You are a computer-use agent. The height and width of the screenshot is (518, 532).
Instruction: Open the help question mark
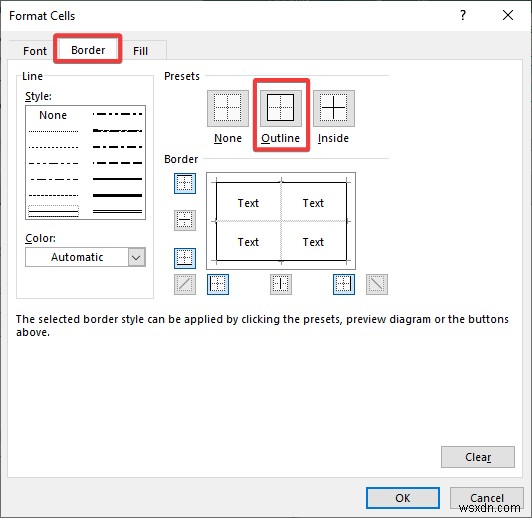point(463,15)
